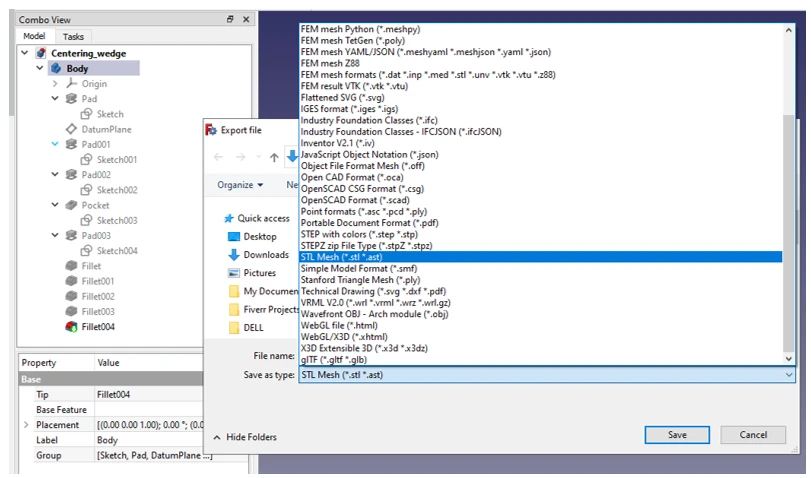Click the Body icon in model tree
This screenshot has width=811, height=478.
[56, 68]
